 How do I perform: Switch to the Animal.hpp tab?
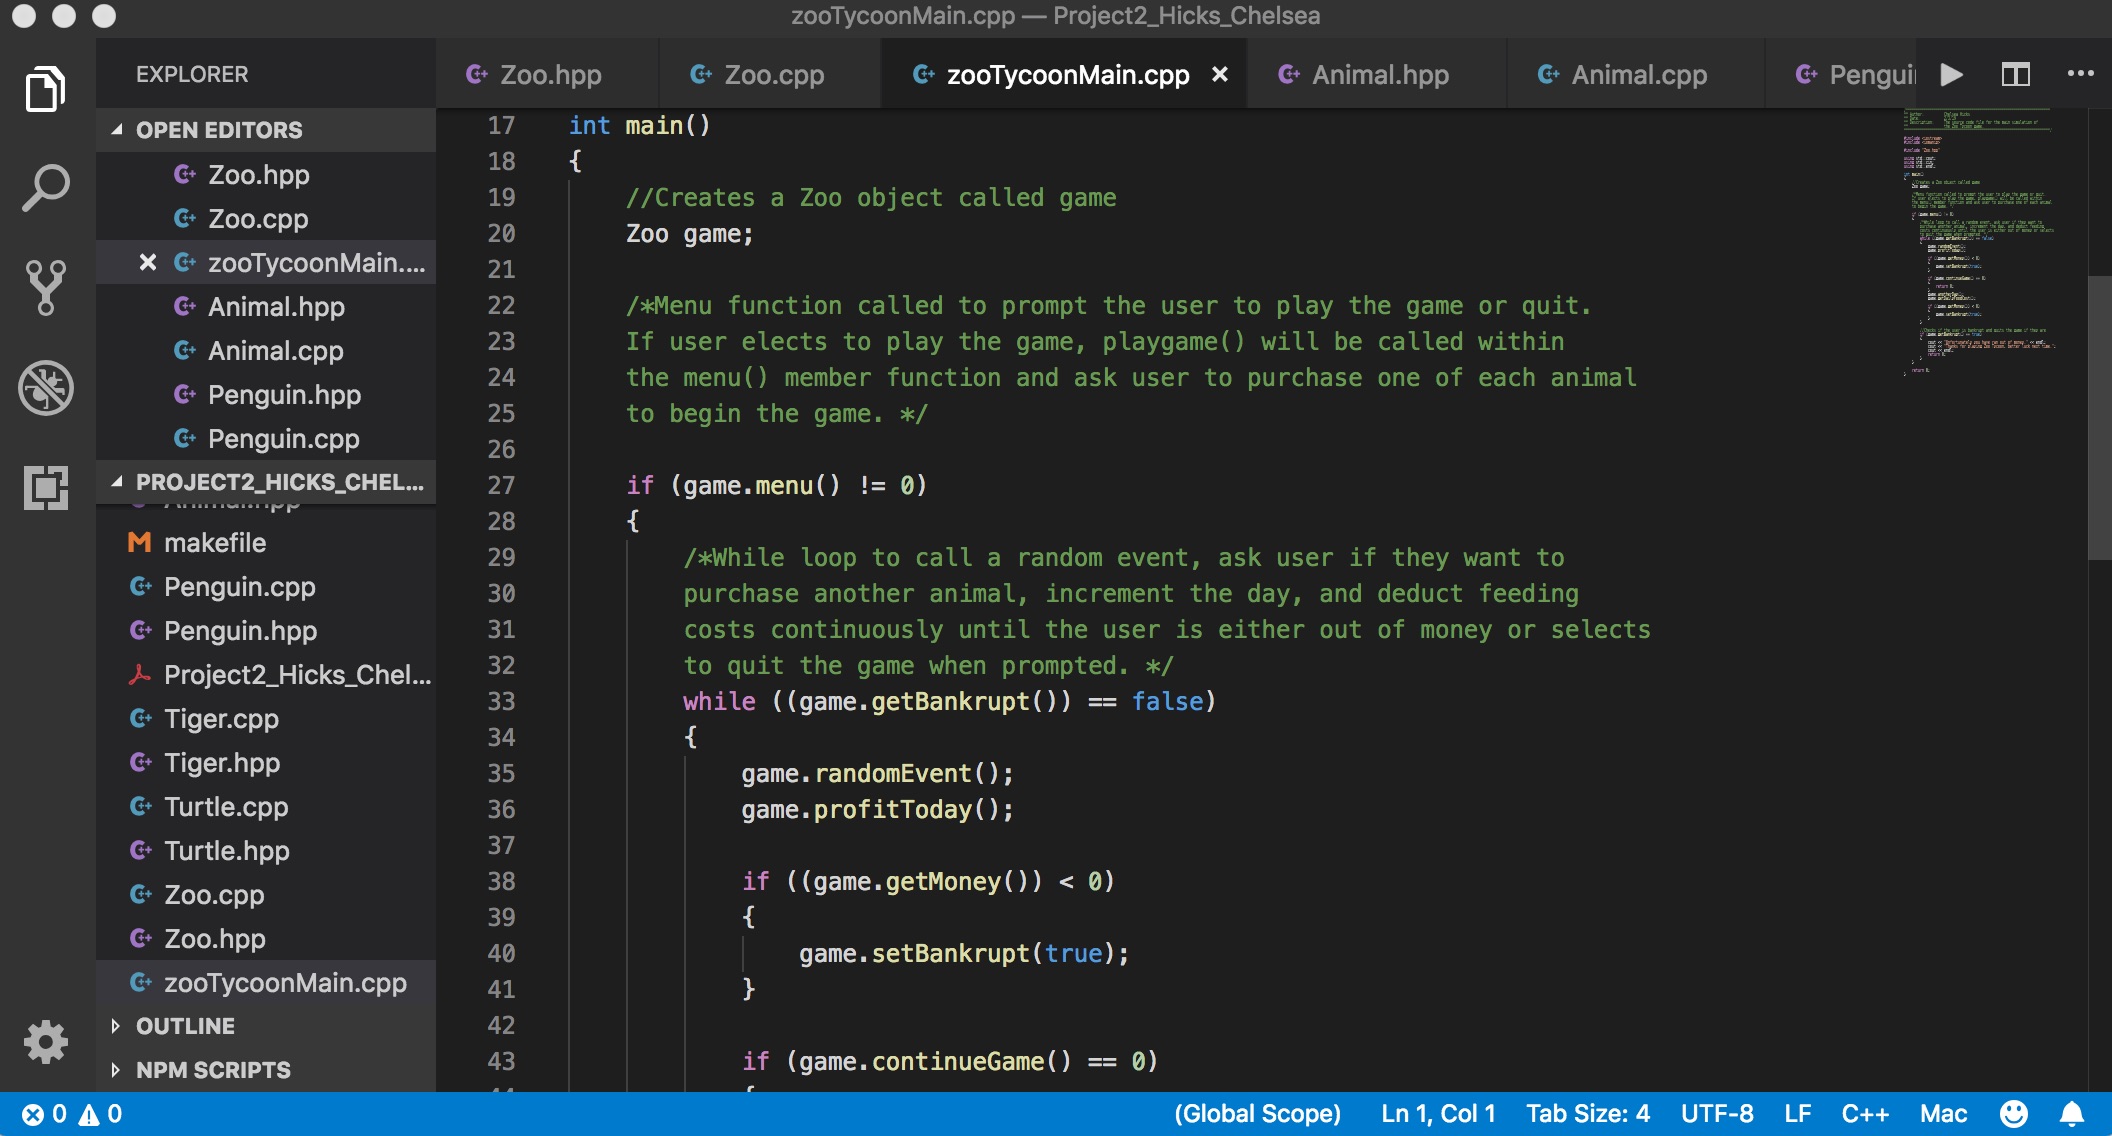click(1378, 75)
